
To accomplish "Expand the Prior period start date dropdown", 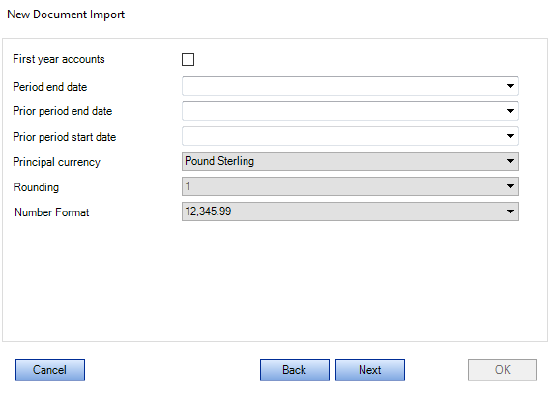I will (x=350, y=136).
